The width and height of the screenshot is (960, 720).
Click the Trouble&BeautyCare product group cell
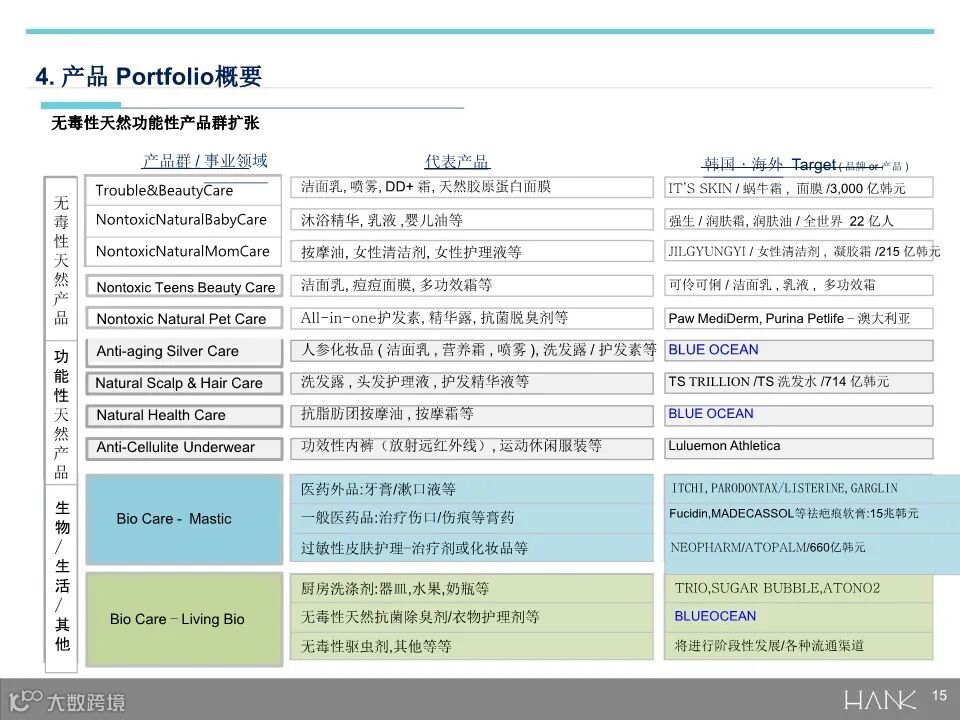pos(183,190)
